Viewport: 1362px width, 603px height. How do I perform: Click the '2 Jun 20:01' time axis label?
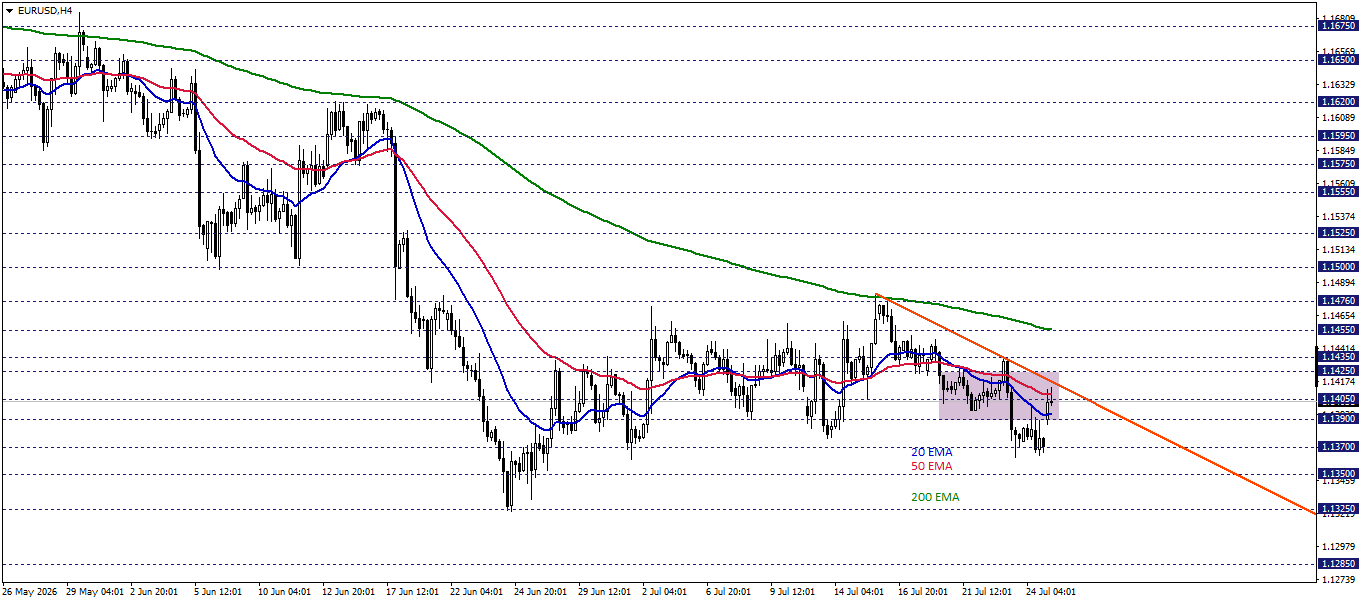155,592
